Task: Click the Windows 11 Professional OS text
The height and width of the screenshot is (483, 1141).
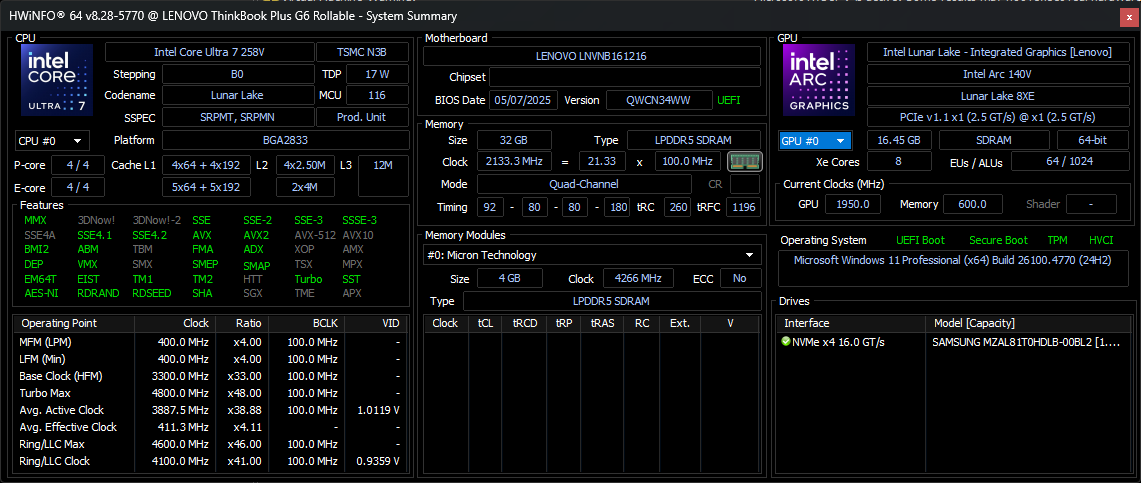Action: tap(952, 260)
